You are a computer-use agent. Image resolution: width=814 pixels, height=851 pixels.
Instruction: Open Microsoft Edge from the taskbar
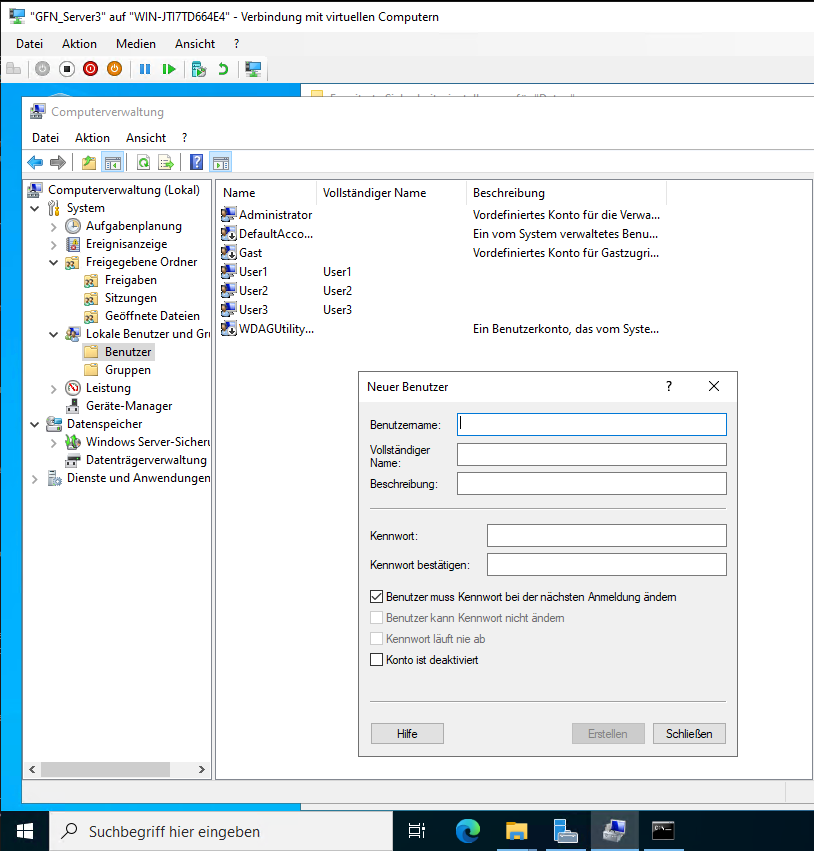click(467, 830)
